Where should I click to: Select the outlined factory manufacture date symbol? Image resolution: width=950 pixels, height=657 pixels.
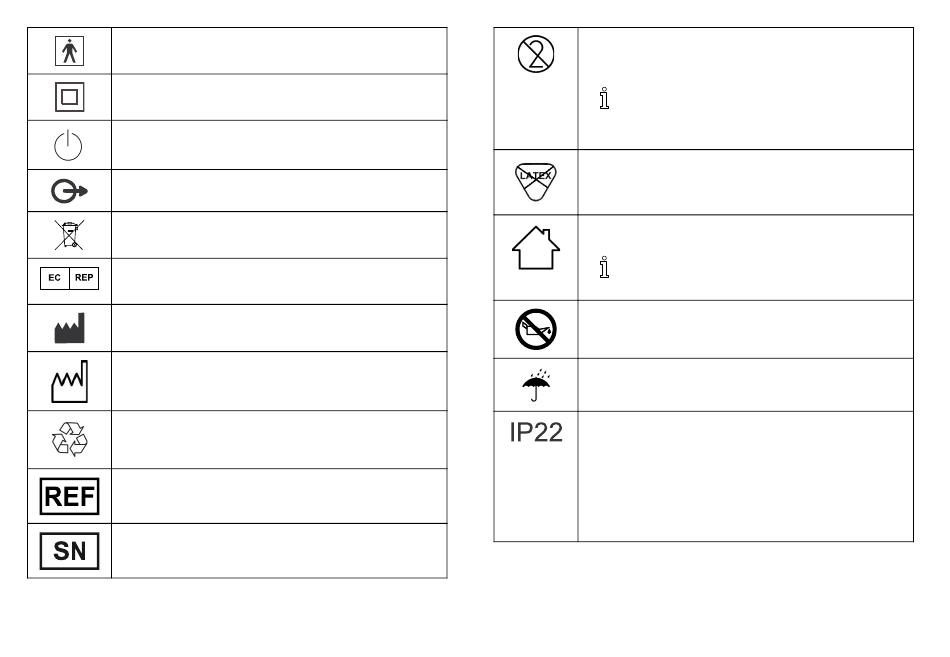(x=69, y=380)
